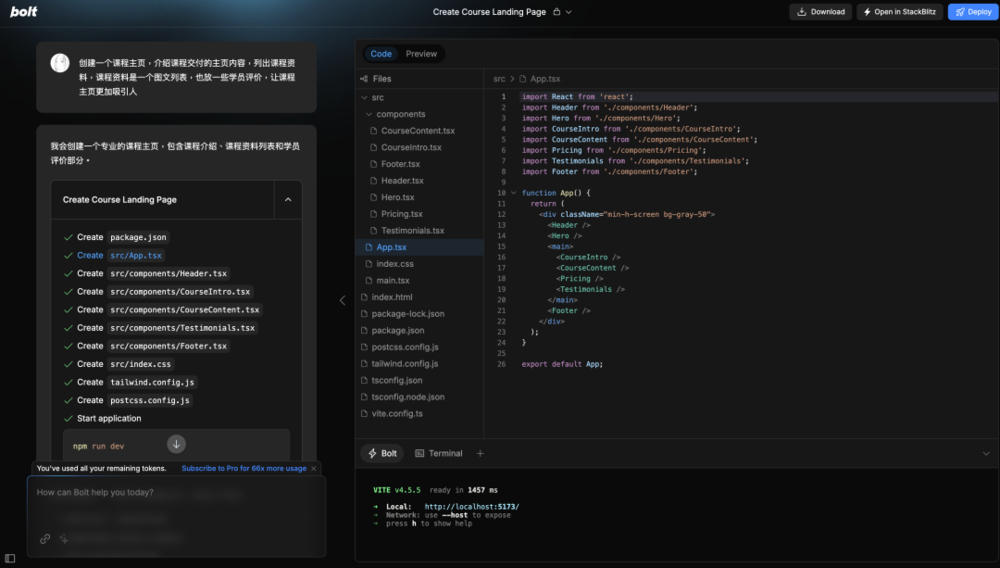This screenshot has width=1000, height=568.
Task: Click the attach link icon in chat input
Action: 45,538
